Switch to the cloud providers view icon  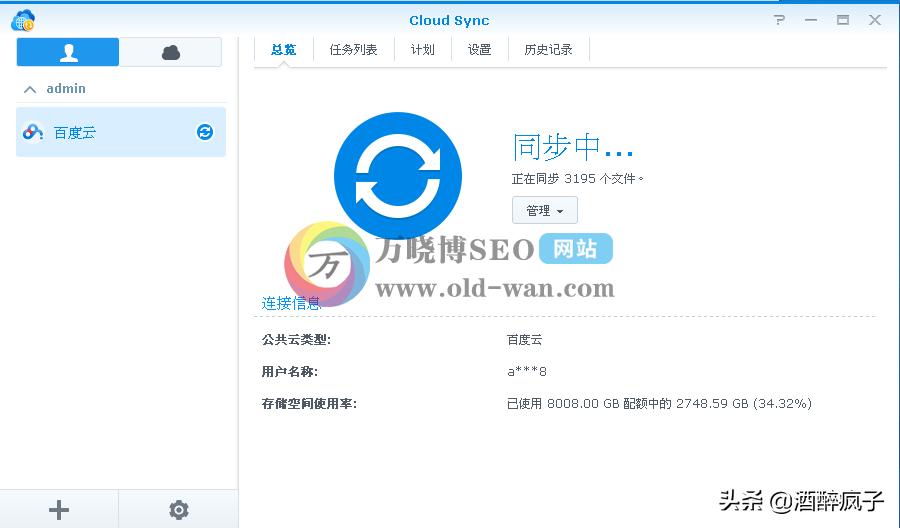[x=170, y=52]
